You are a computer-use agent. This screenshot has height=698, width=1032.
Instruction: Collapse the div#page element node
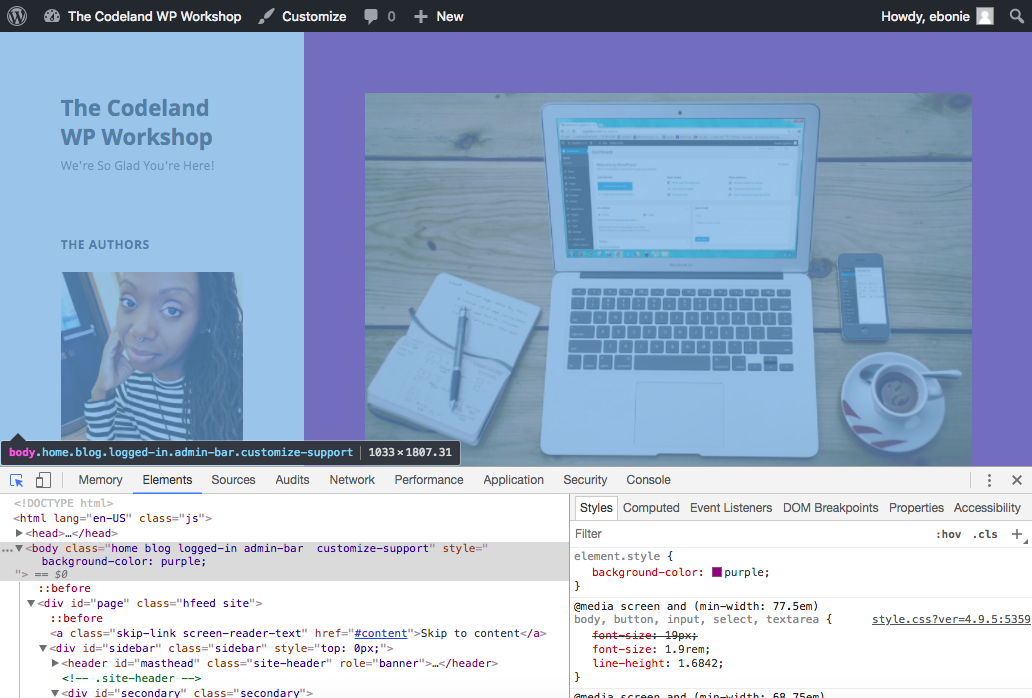click(x=31, y=603)
